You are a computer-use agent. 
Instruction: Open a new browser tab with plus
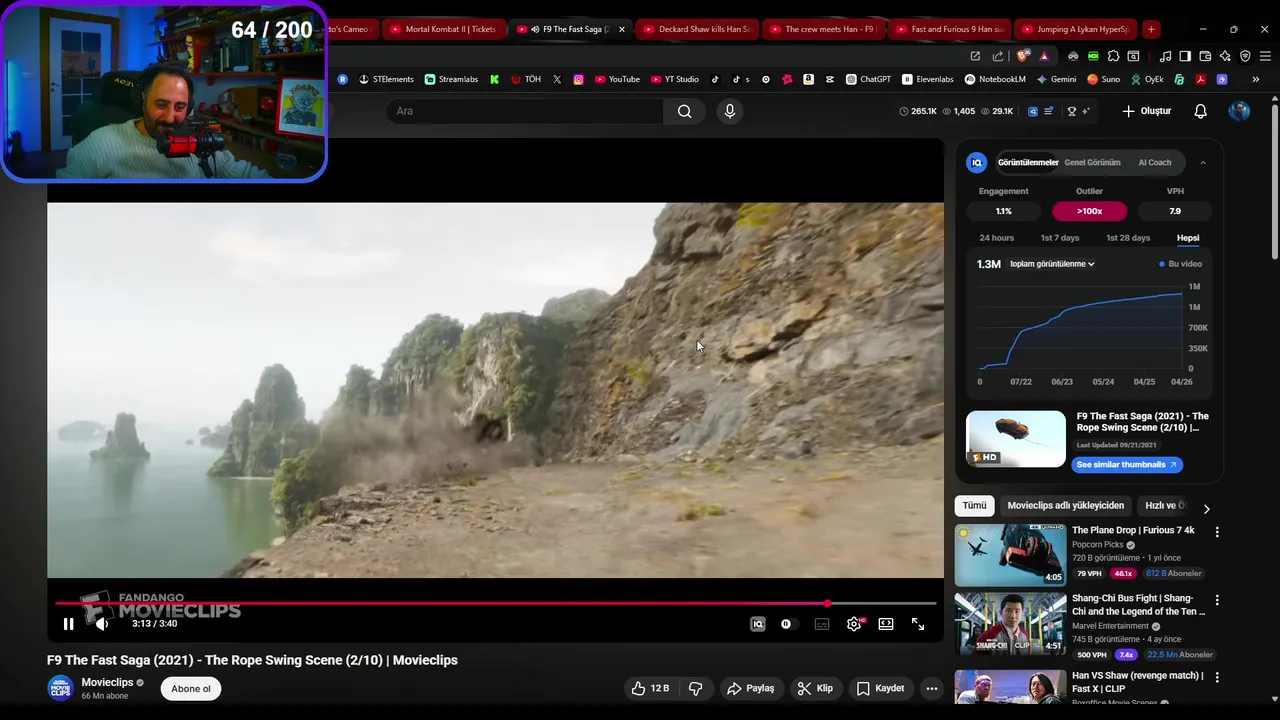(1151, 29)
